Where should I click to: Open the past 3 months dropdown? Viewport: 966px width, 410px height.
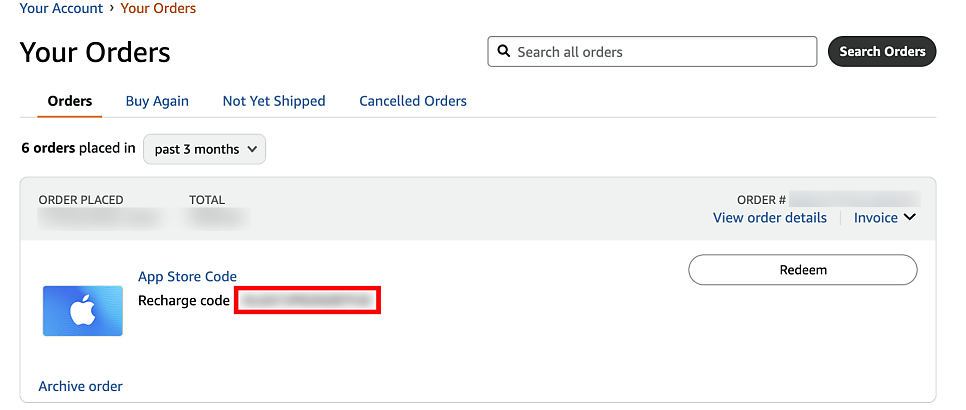[x=205, y=149]
